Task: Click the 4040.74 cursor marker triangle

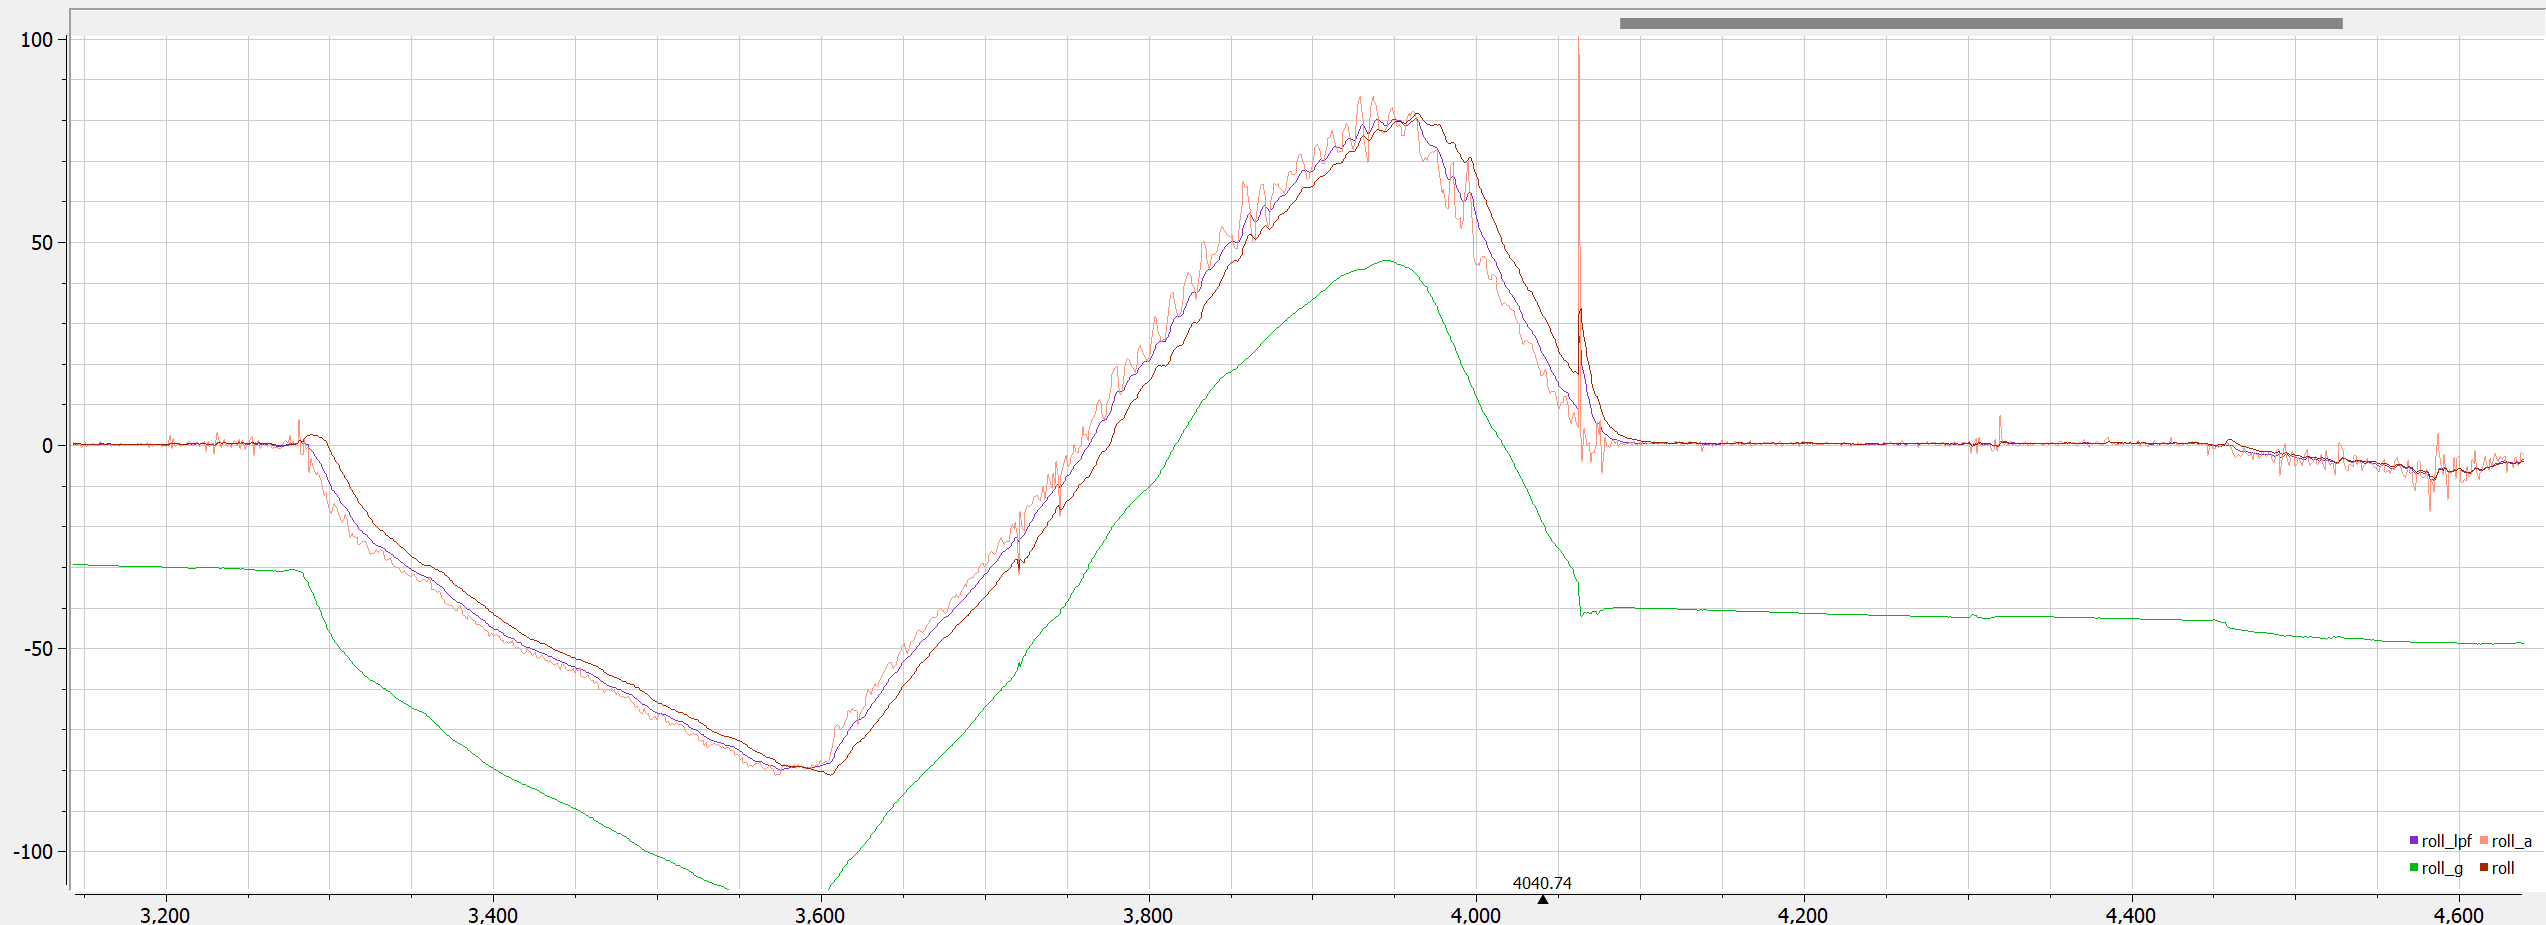Action: 1543,899
